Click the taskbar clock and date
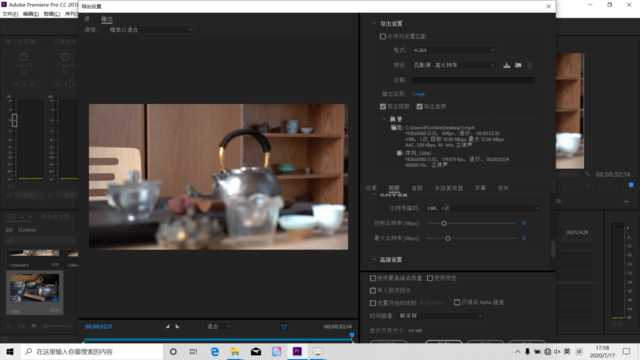This screenshot has height=360, width=640. tap(602, 351)
